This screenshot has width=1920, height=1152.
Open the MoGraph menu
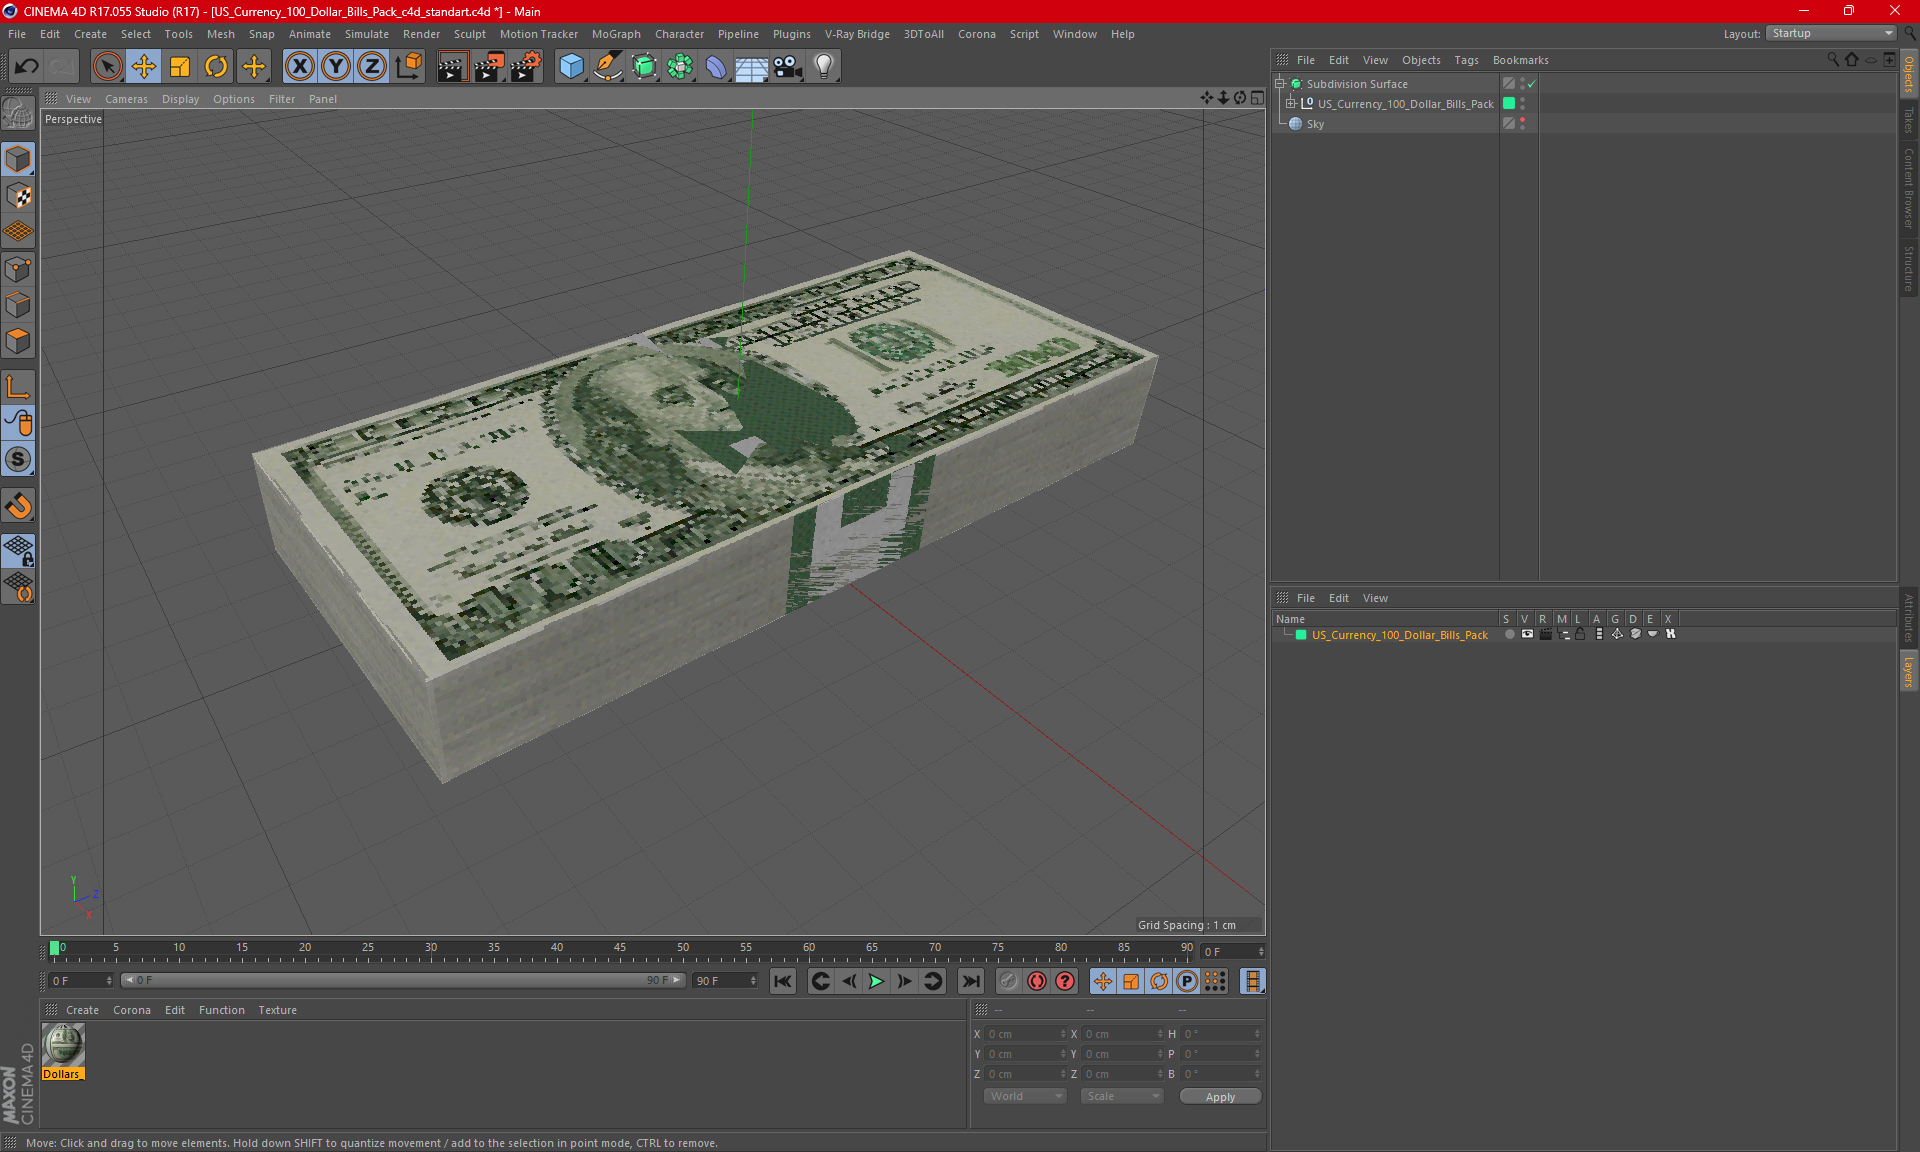[x=616, y=34]
